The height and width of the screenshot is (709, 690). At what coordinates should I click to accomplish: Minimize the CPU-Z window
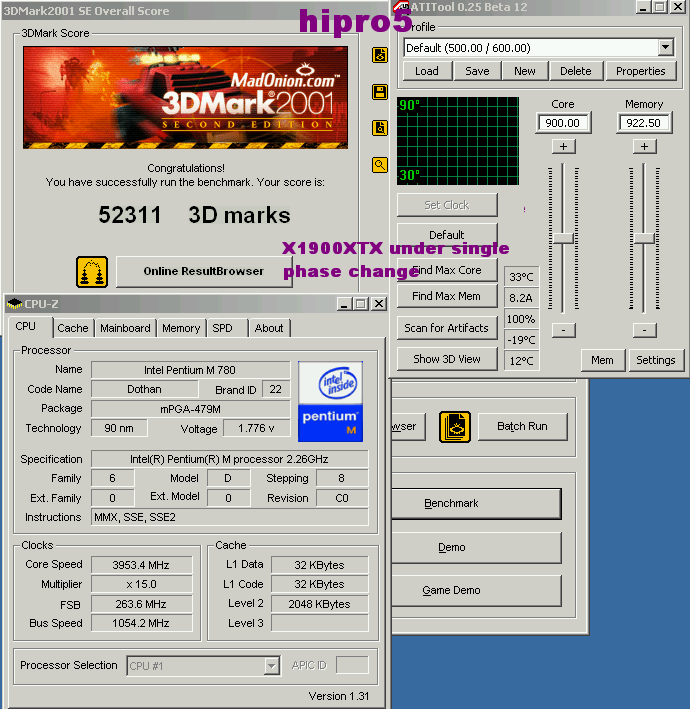[x=344, y=304]
